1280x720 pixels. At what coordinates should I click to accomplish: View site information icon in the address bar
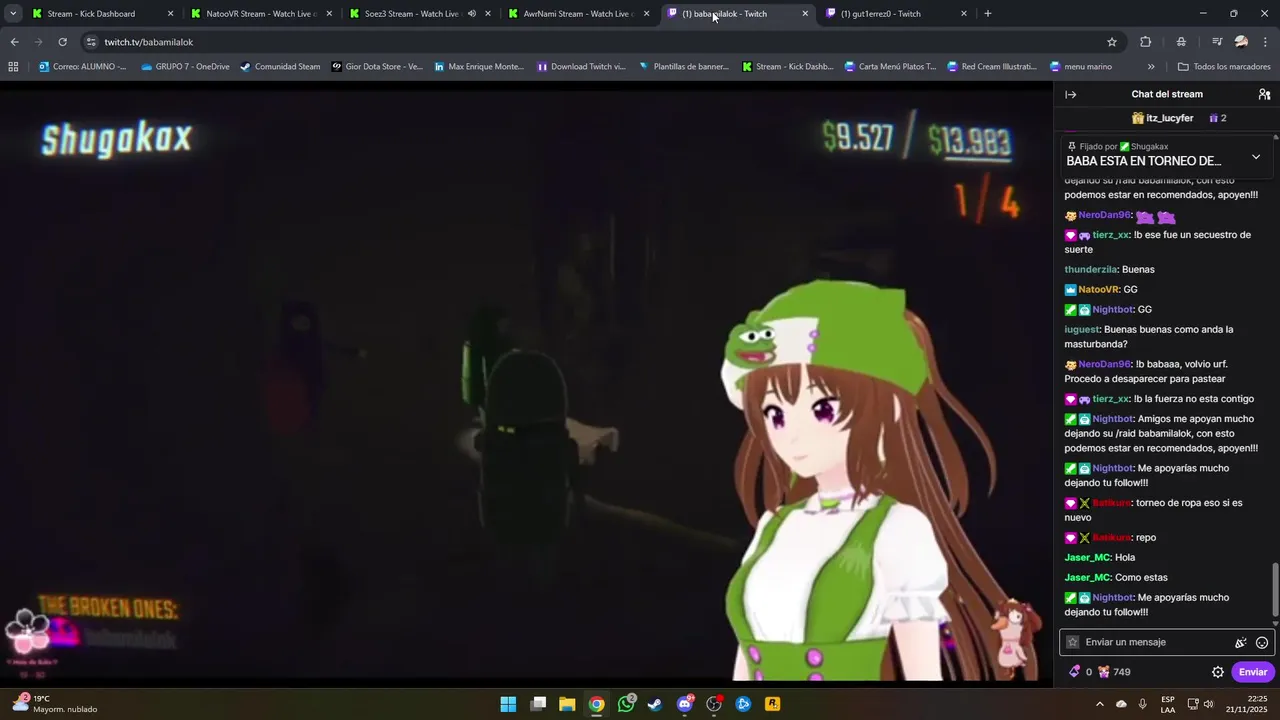click(91, 42)
